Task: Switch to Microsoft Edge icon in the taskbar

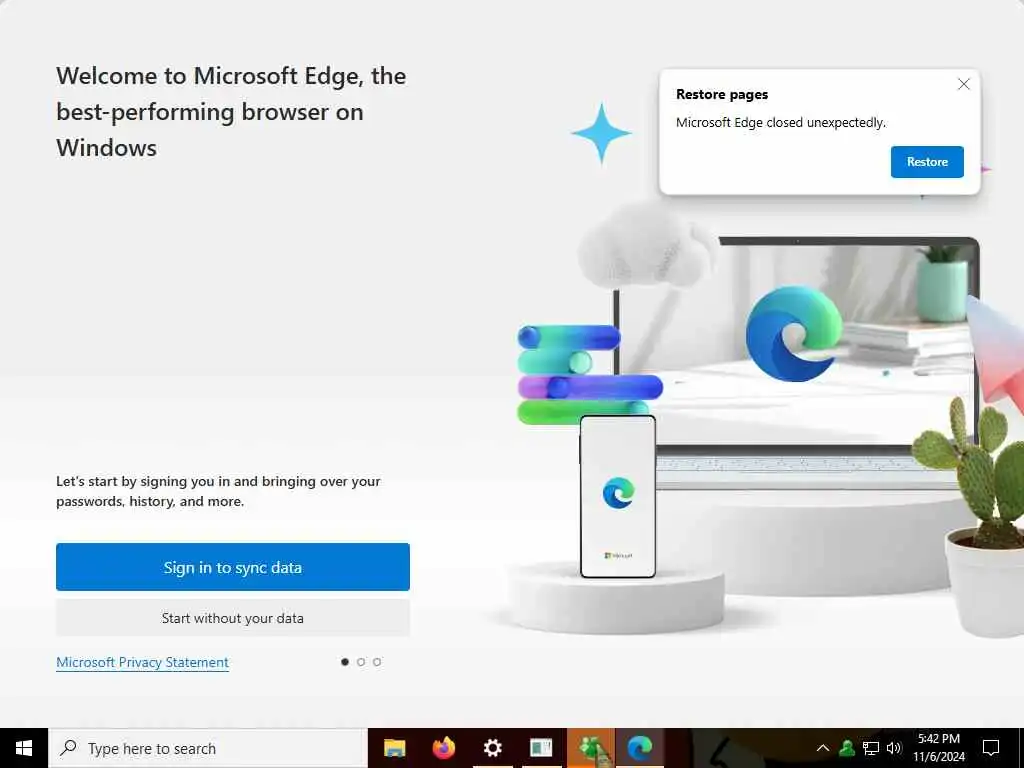Action: pos(640,748)
